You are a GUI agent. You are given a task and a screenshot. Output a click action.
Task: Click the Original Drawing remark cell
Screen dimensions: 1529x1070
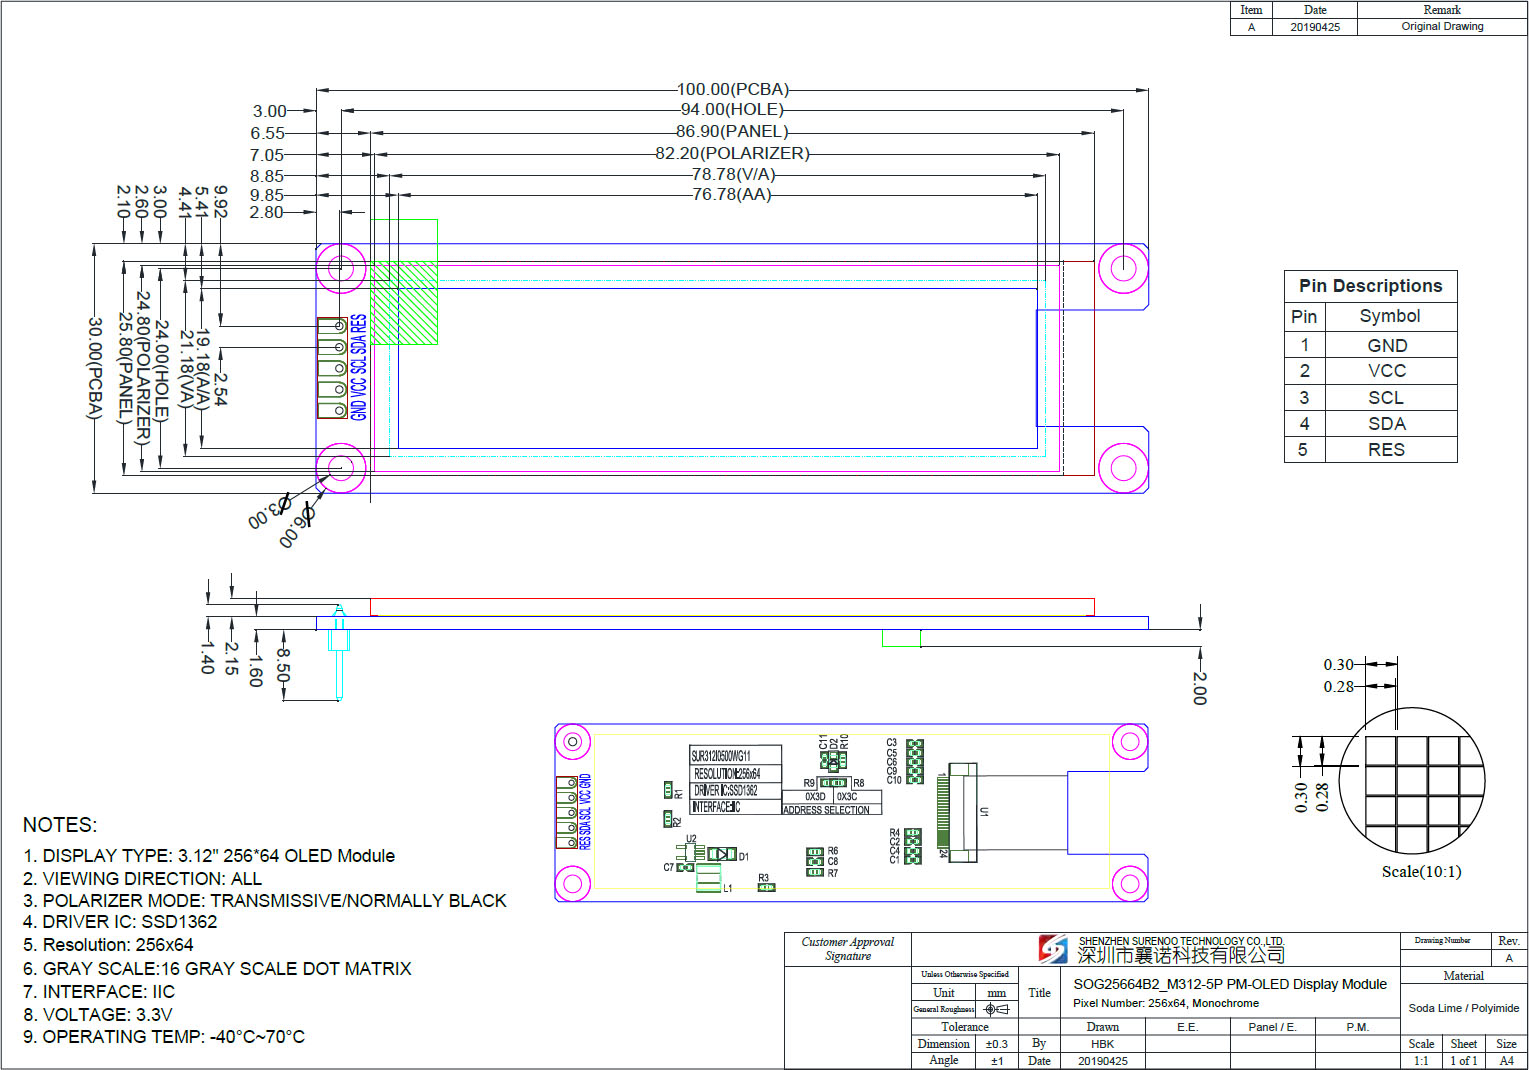[x=1442, y=27]
